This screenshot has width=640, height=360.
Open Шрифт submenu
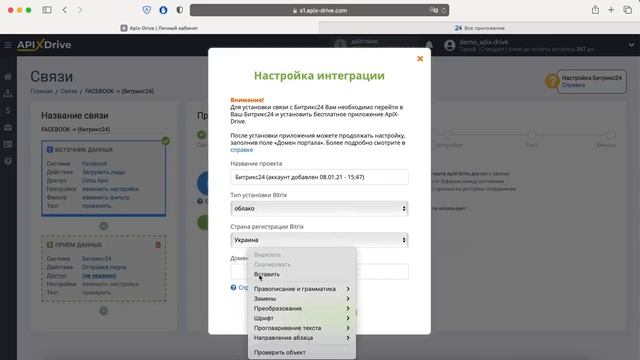click(x=302, y=318)
